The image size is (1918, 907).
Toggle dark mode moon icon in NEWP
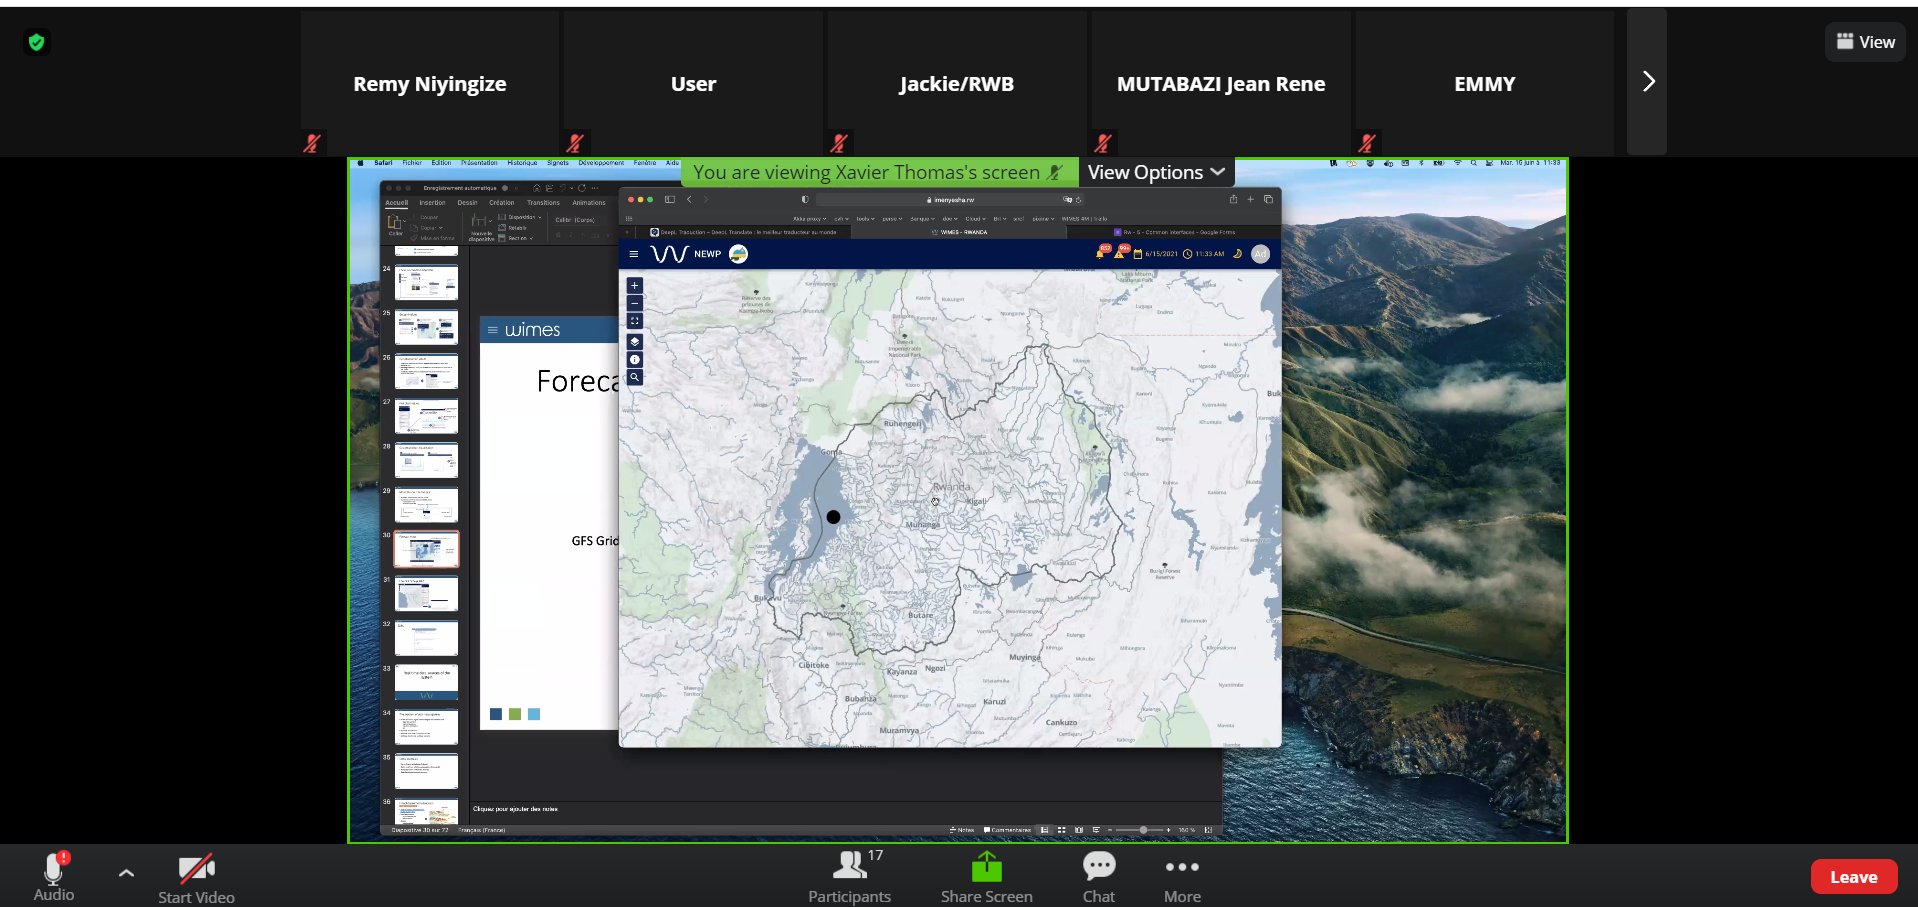pos(1237,254)
